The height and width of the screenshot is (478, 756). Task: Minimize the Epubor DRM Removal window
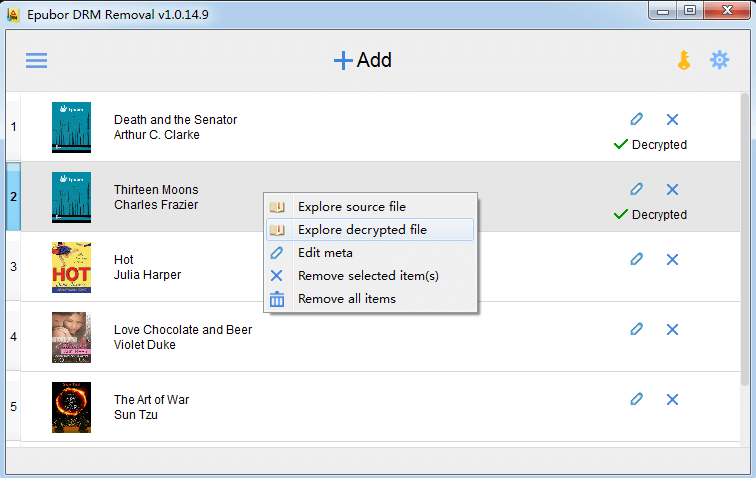pos(663,11)
